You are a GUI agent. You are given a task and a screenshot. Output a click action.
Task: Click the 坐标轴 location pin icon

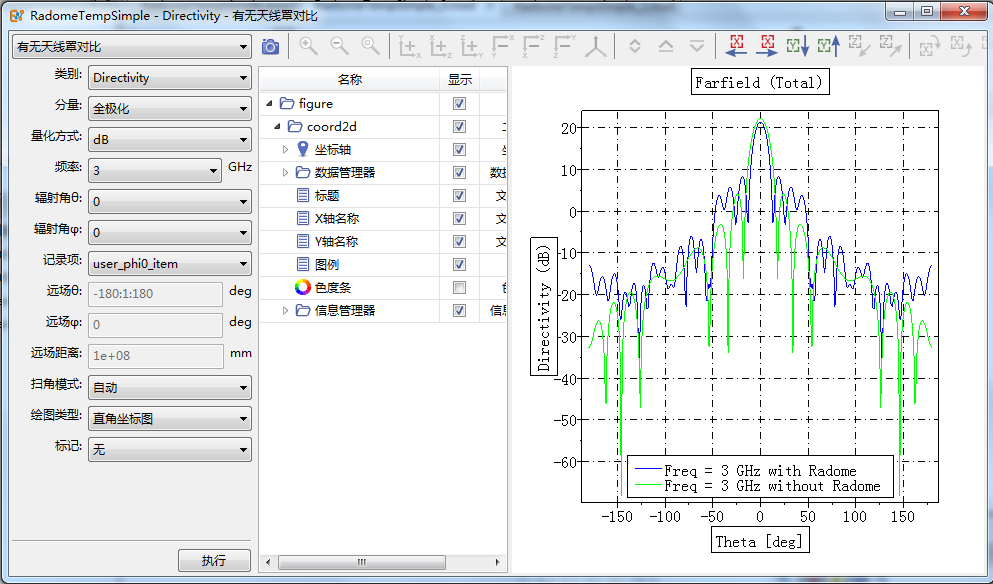click(303, 149)
